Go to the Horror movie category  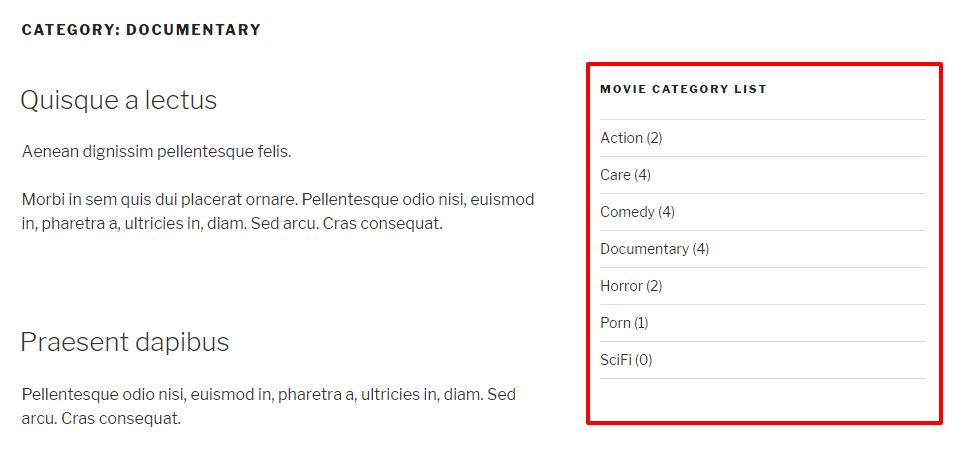[621, 286]
